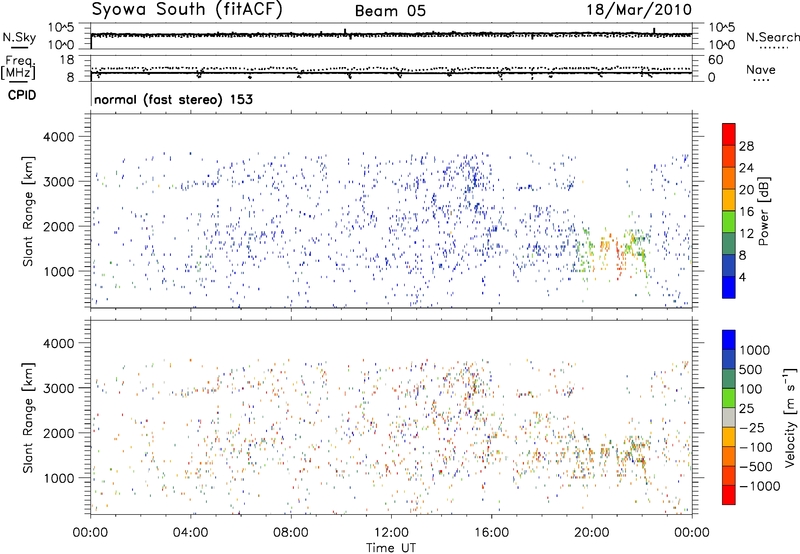Click the "-1000" label on the velocity colorbar
Viewport: 800px width, 554px height.
[x=760, y=486]
